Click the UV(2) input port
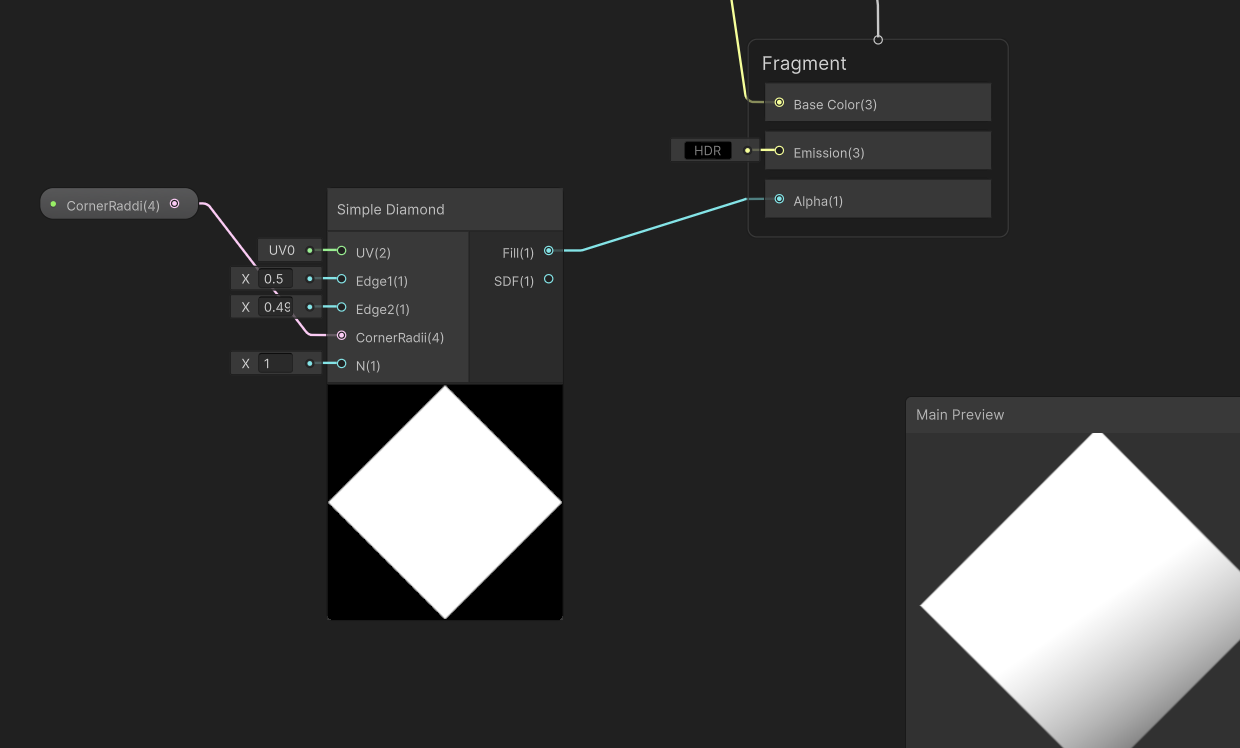 342,251
